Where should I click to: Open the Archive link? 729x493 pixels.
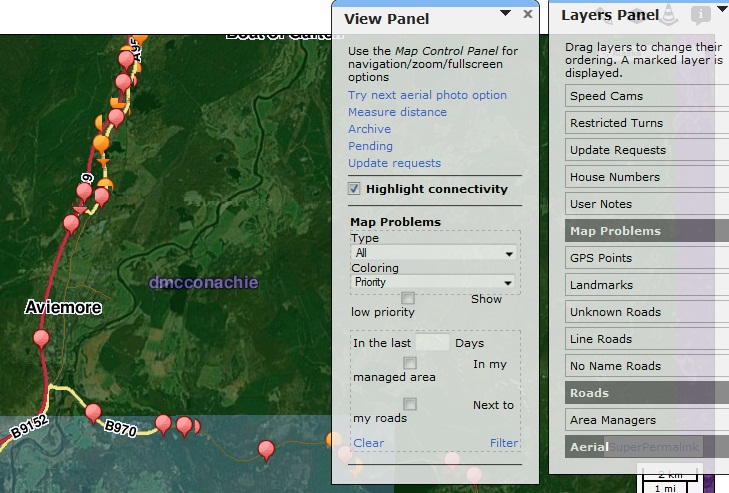(370, 129)
